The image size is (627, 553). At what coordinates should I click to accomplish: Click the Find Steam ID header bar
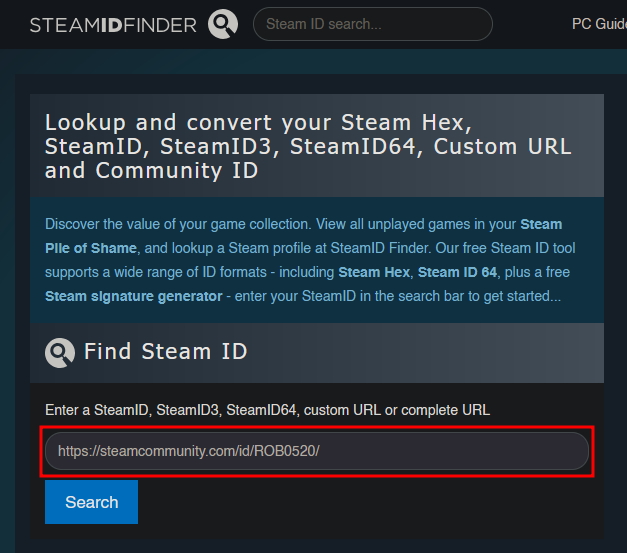coord(317,353)
